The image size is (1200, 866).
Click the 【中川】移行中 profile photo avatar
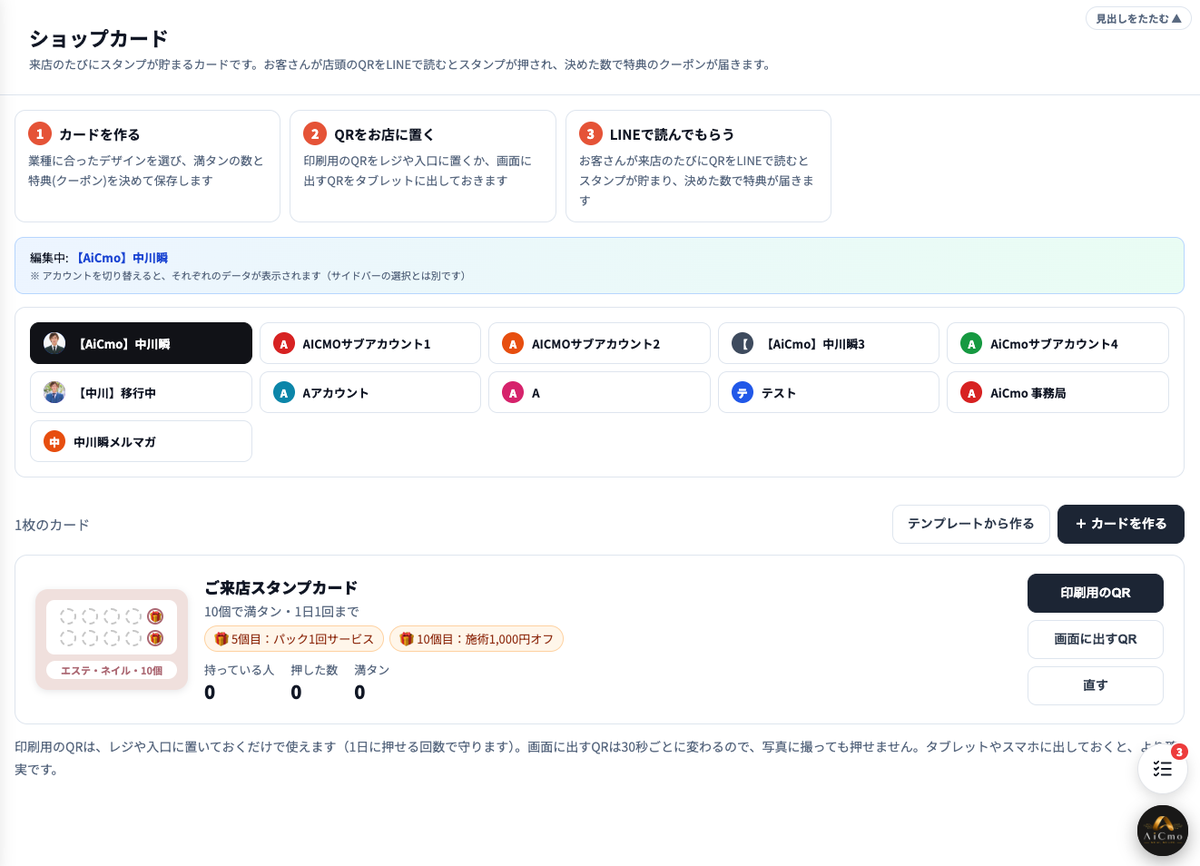click(x=54, y=392)
